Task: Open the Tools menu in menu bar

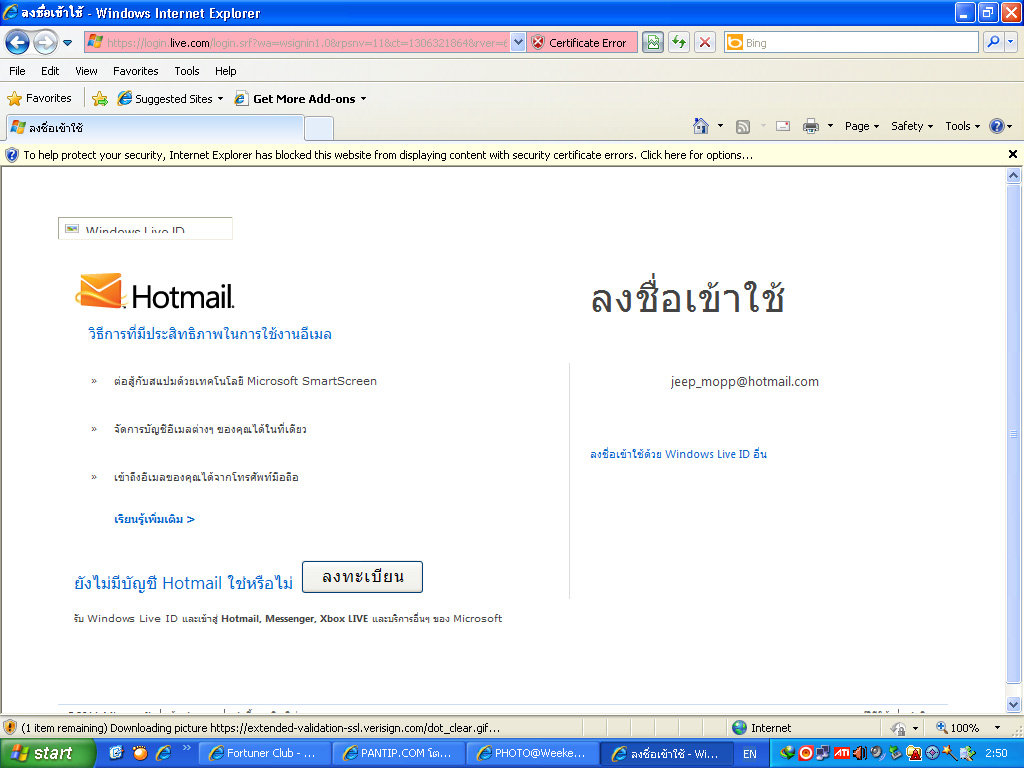Action: (186, 71)
